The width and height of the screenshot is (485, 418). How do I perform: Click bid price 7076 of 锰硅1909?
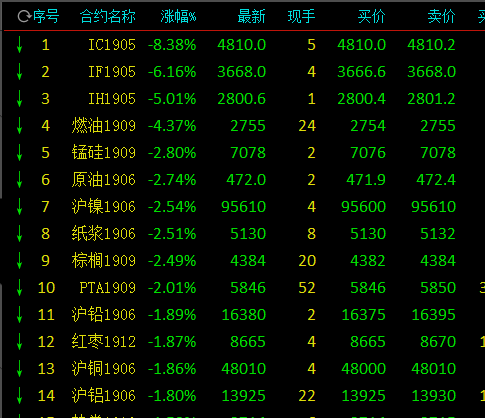[x=368, y=153]
